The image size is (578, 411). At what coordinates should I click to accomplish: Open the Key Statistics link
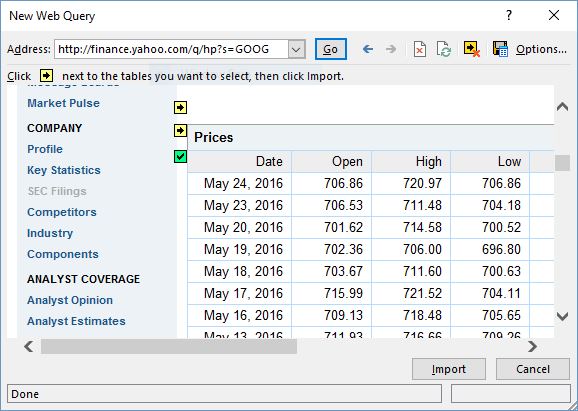point(64,170)
